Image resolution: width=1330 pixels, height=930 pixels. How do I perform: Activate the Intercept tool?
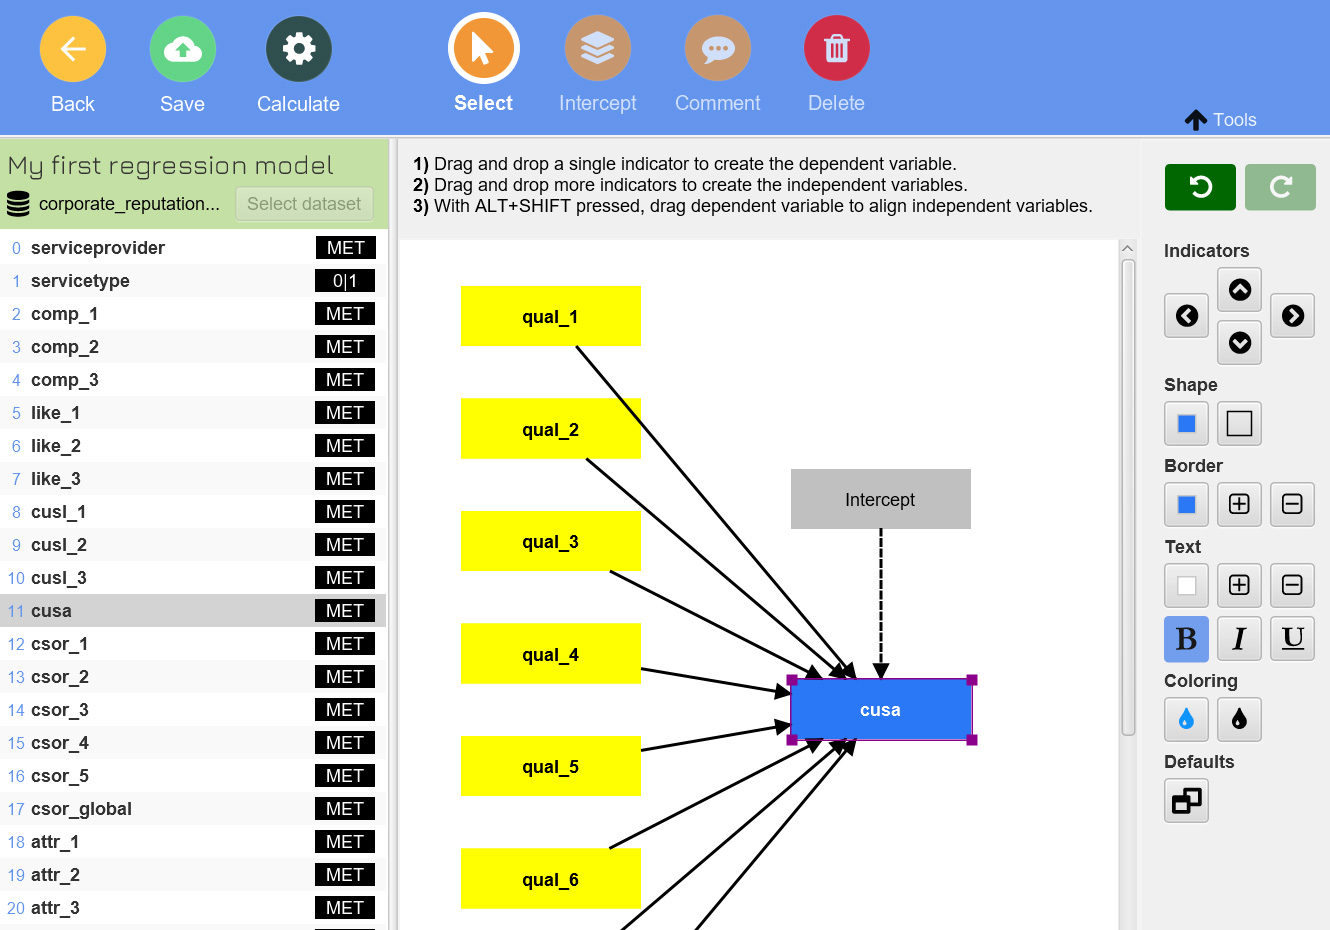(597, 49)
